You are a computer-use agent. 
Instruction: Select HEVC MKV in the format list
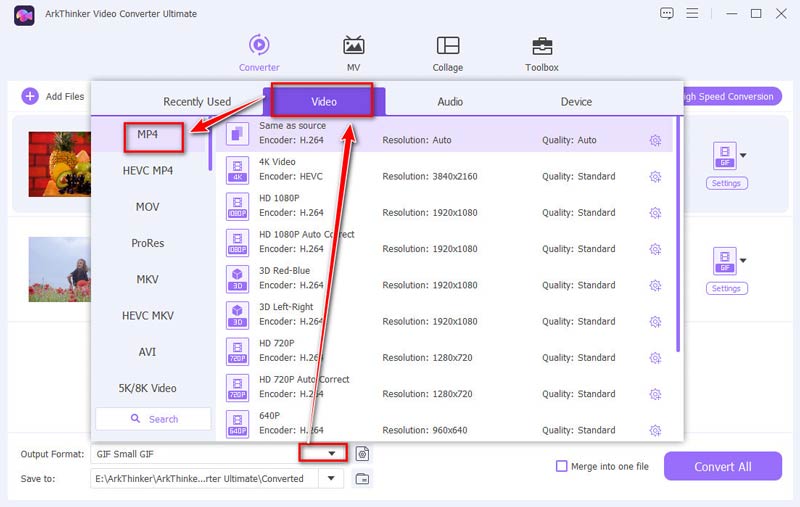click(x=150, y=315)
